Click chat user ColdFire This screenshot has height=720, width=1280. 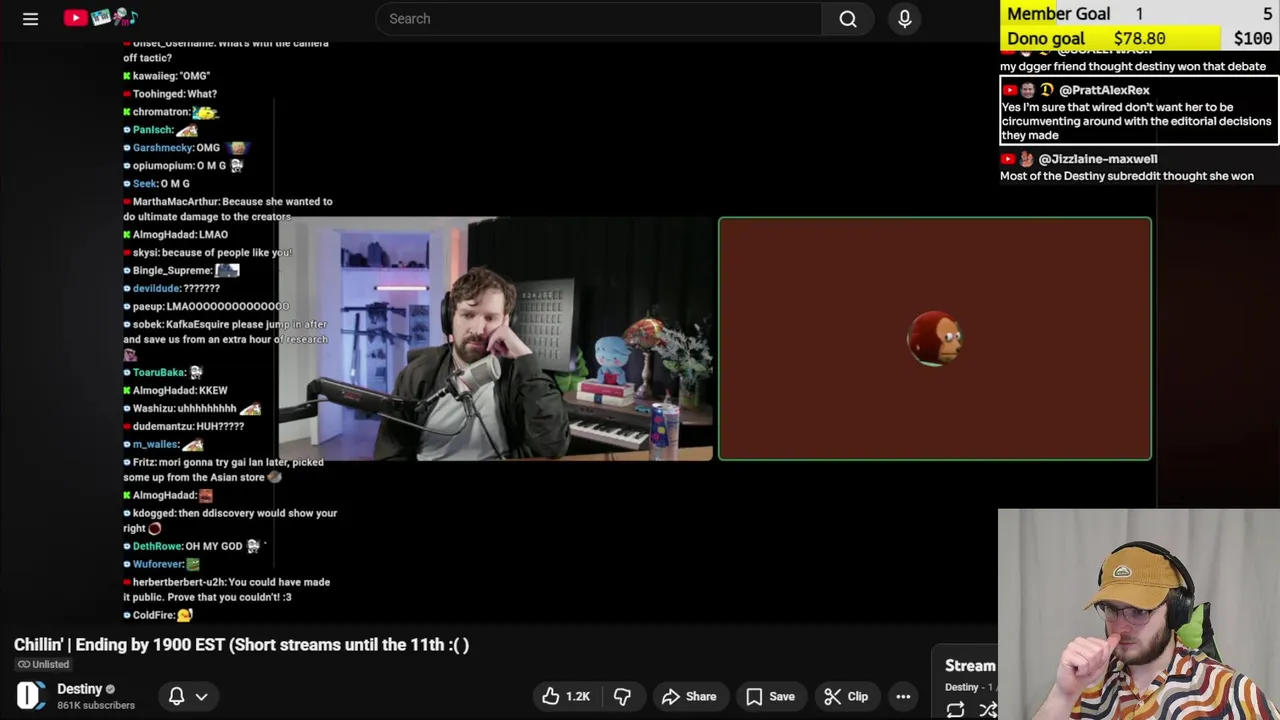point(153,616)
